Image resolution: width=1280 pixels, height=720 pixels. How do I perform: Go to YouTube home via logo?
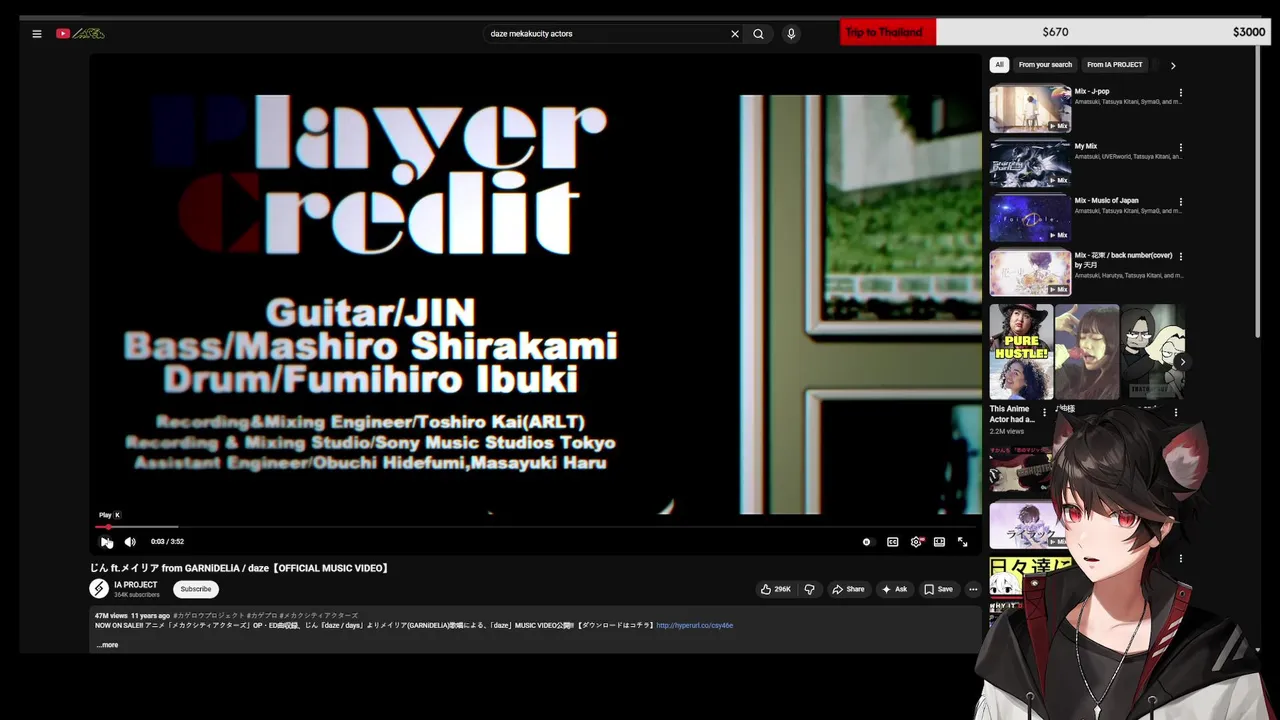click(x=80, y=34)
